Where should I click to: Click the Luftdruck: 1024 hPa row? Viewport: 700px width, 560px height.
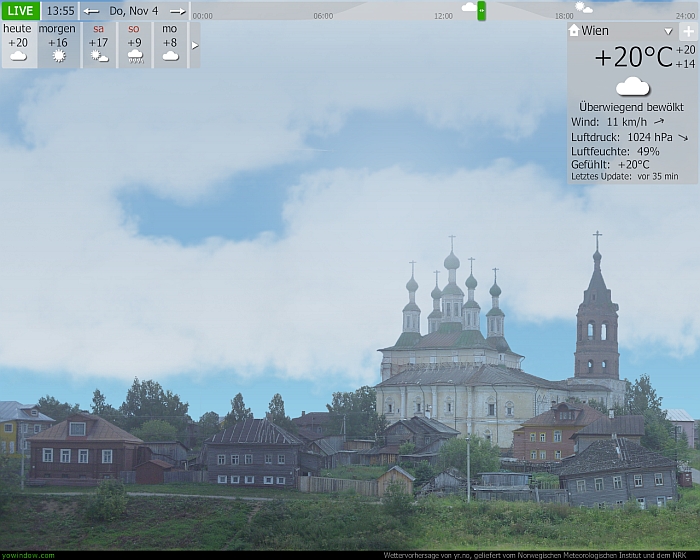pyautogui.click(x=629, y=137)
